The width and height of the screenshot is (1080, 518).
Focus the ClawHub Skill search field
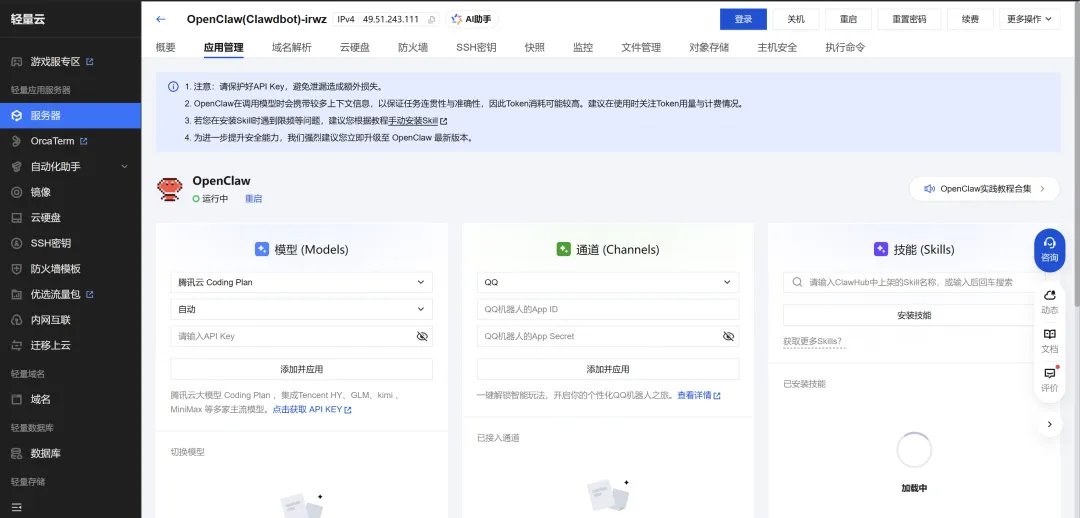click(914, 282)
